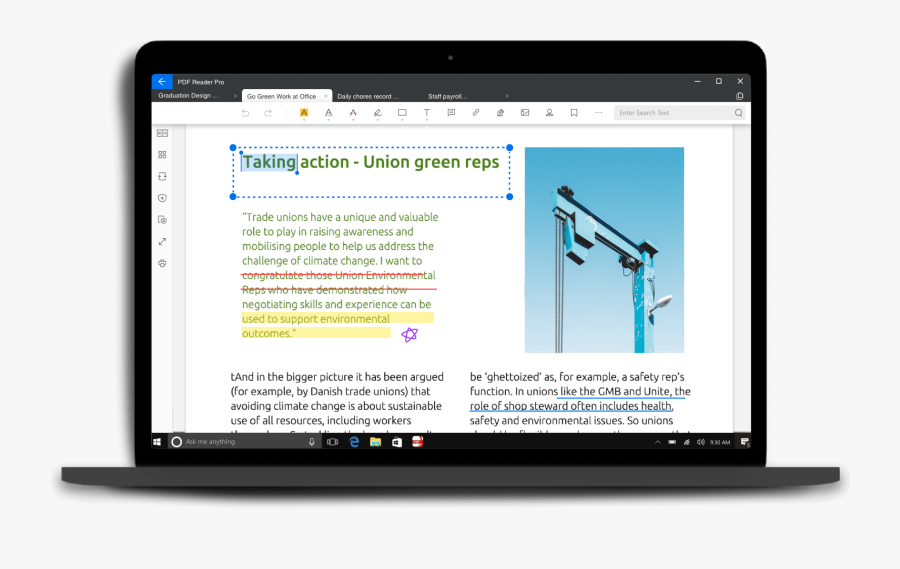900x569 pixels.
Task: Click the blue Back arrow button
Action: 162,81
